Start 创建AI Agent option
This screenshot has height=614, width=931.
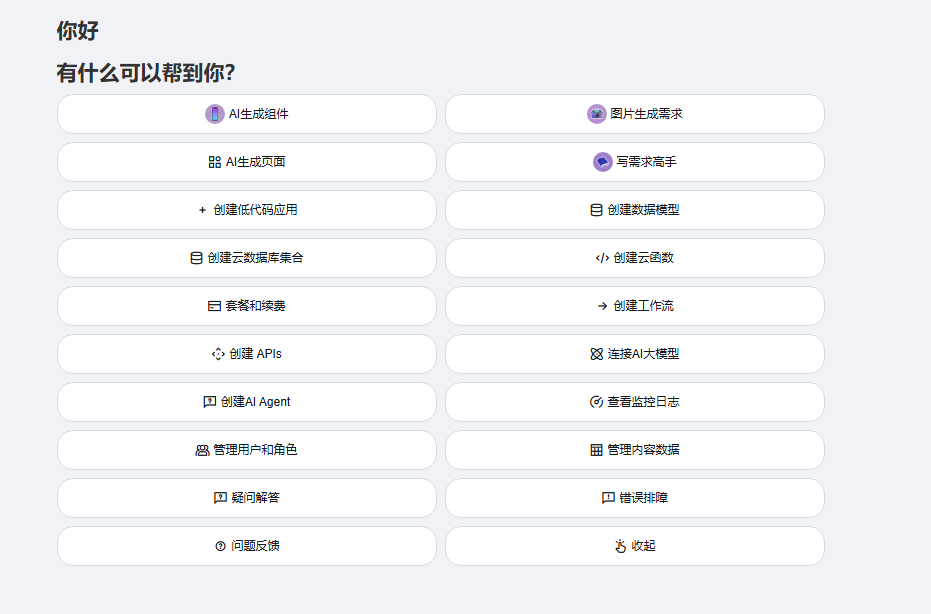pyautogui.click(x=247, y=402)
